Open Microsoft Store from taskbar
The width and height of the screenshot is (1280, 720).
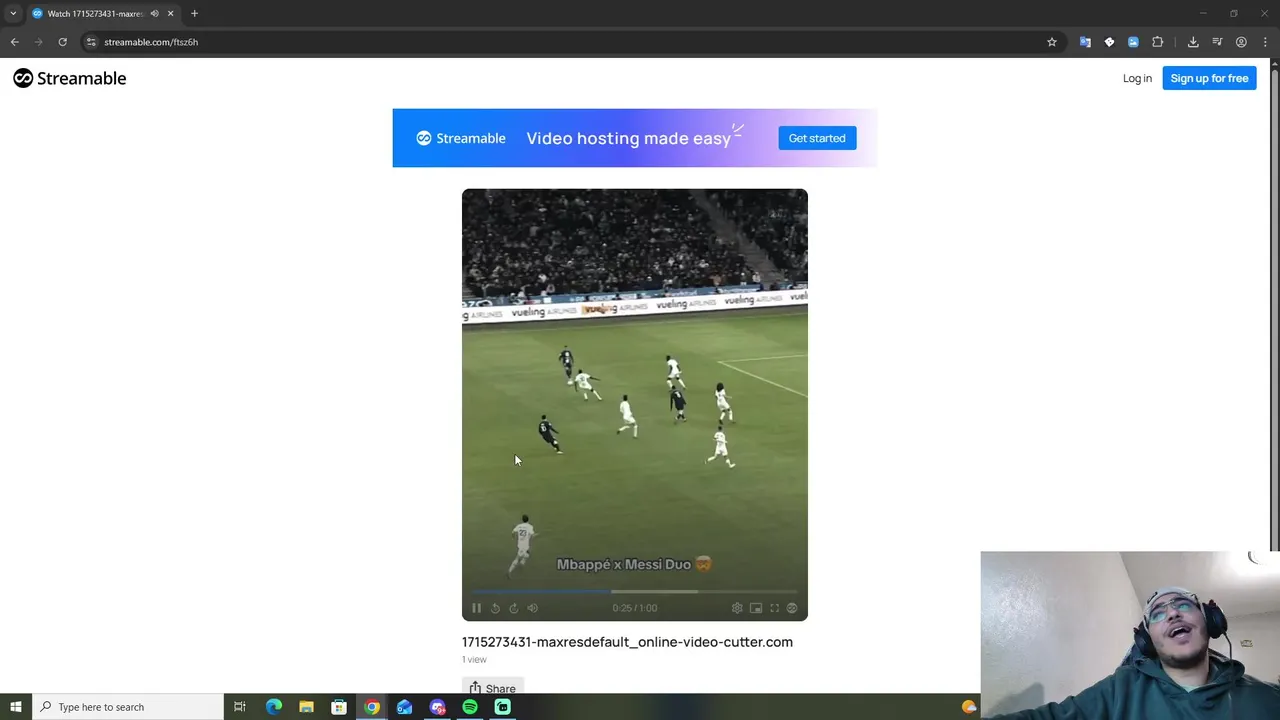click(x=339, y=707)
